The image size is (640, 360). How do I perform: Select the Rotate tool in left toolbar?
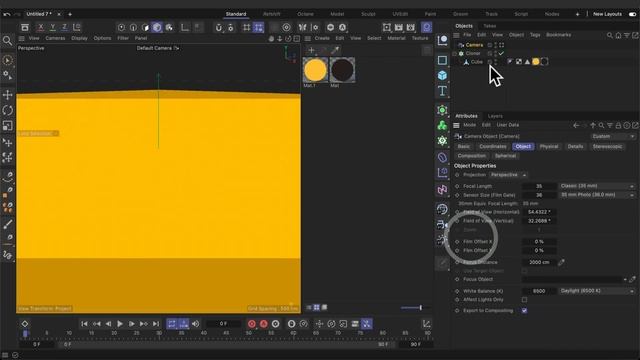click(7, 110)
